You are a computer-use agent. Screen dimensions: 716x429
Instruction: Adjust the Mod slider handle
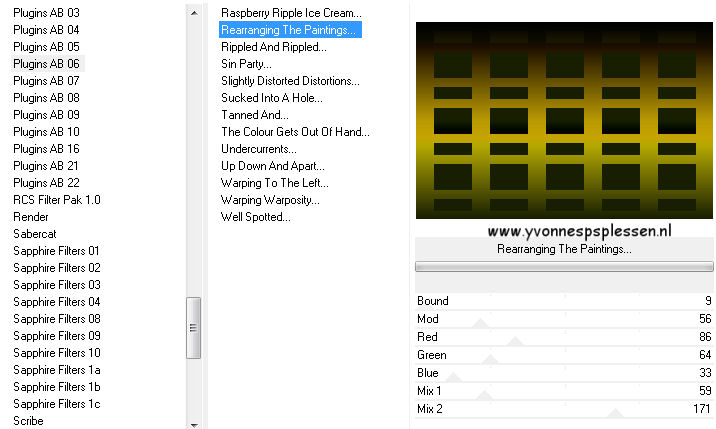click(480, 324)
